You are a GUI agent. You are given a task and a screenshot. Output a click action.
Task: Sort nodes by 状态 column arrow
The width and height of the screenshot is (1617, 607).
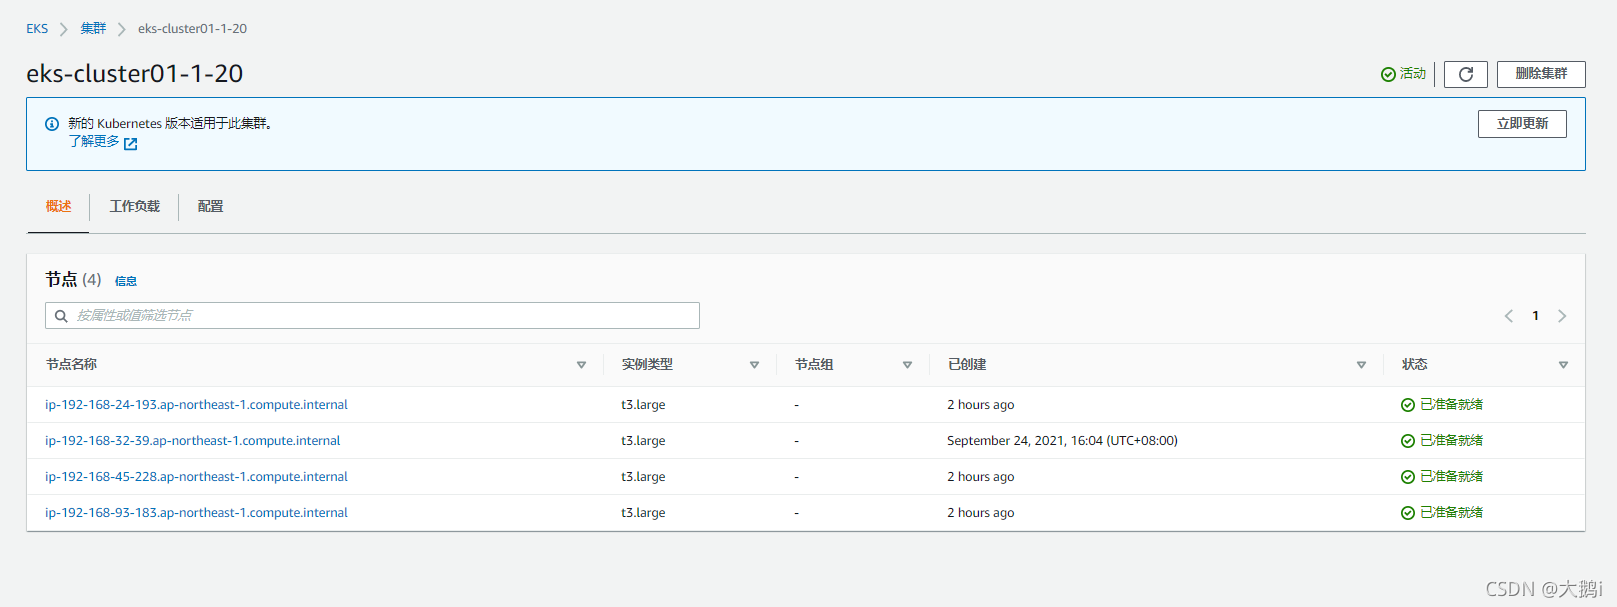(1563, 365)
